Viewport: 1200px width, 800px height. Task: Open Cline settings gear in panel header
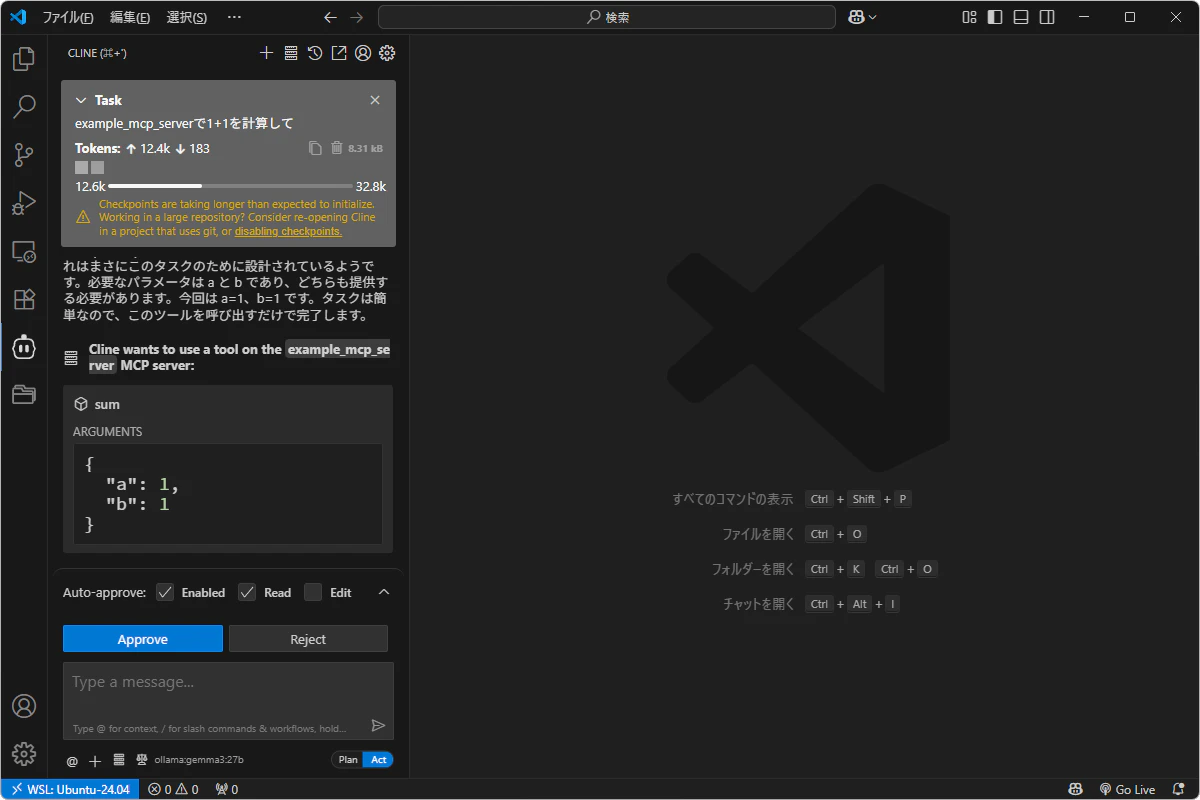click(387, 53)
